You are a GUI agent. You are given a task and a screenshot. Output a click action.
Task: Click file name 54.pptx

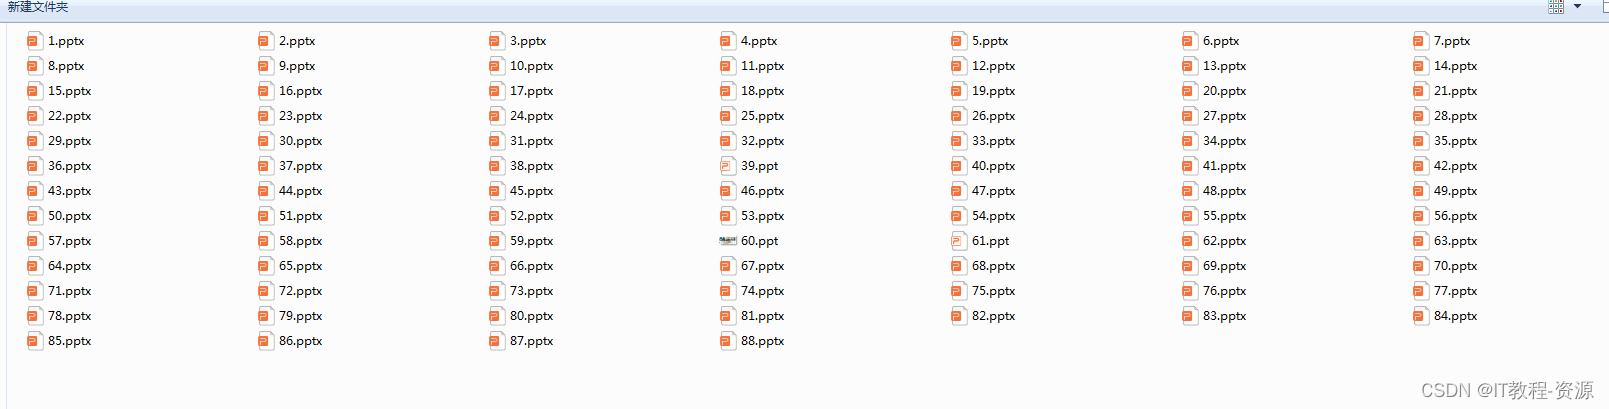pos(994,216)
